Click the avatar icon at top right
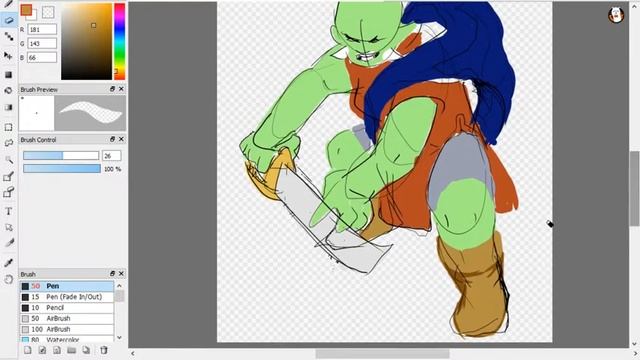This screenshot has height=360, width=640. click(616, 15)
